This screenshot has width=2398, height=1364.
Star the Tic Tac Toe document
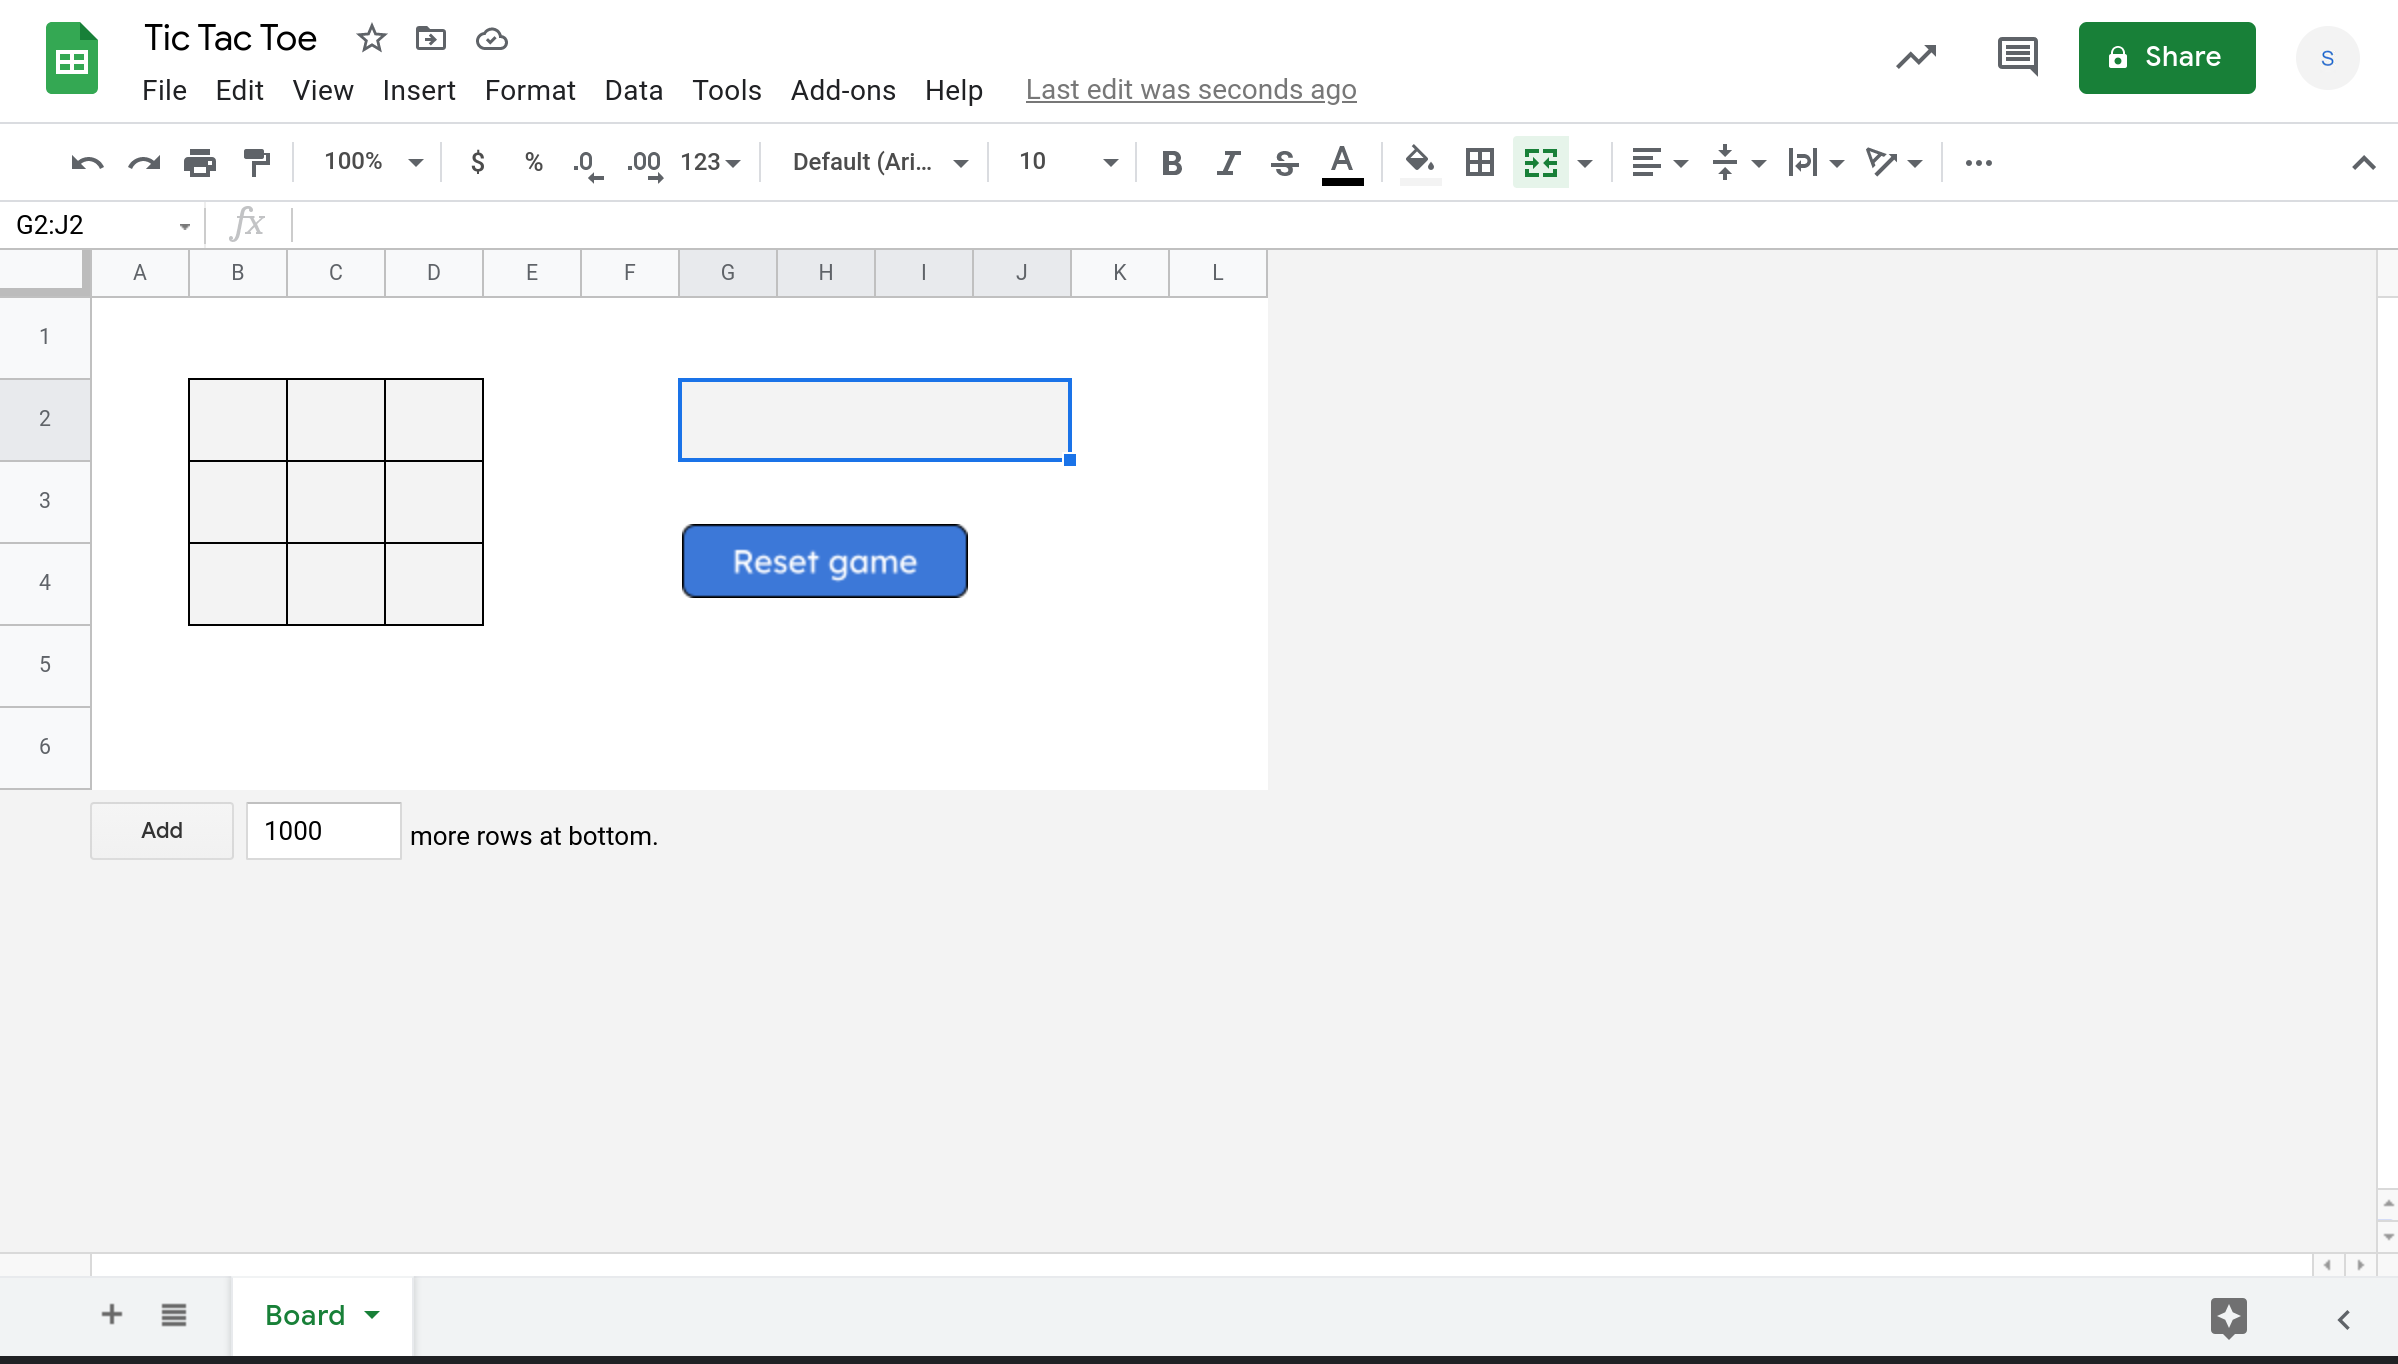point(371,39)
